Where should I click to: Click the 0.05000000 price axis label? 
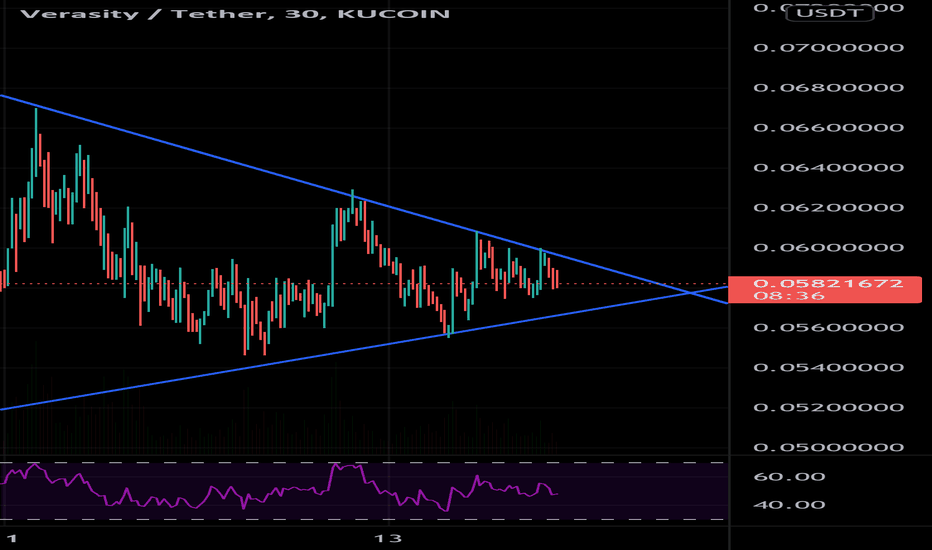coord(829,447)
